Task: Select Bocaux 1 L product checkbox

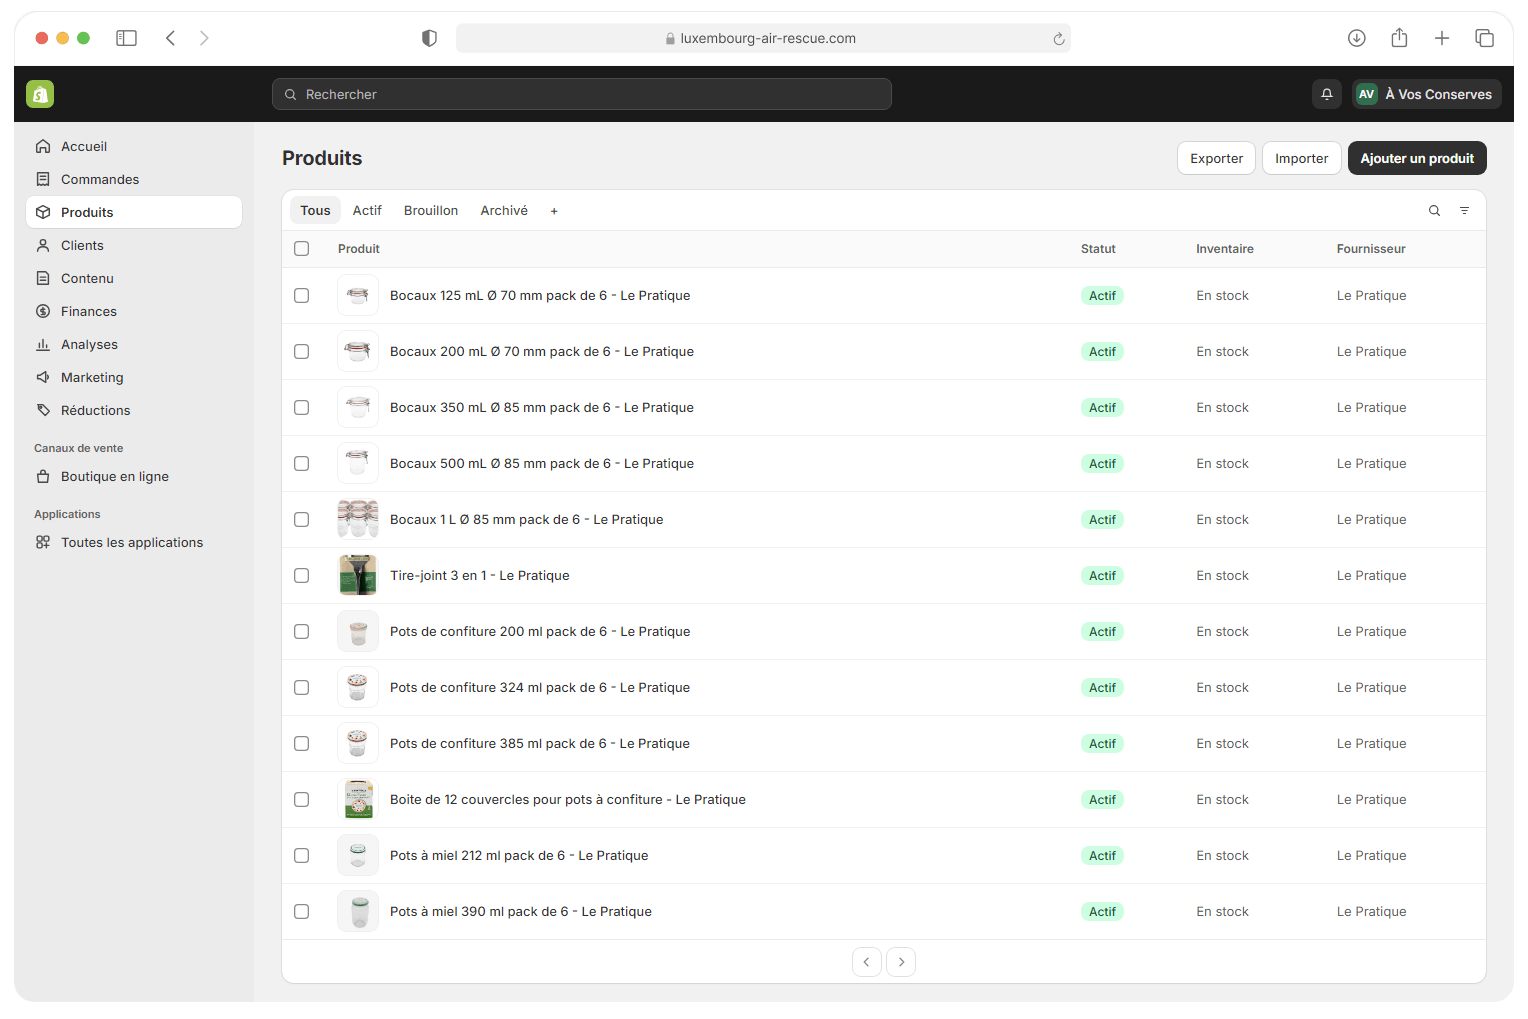Action: (302, 520)
